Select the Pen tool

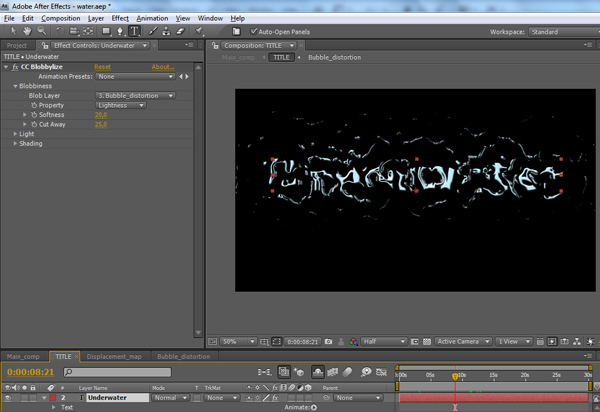tap(120, 31)
